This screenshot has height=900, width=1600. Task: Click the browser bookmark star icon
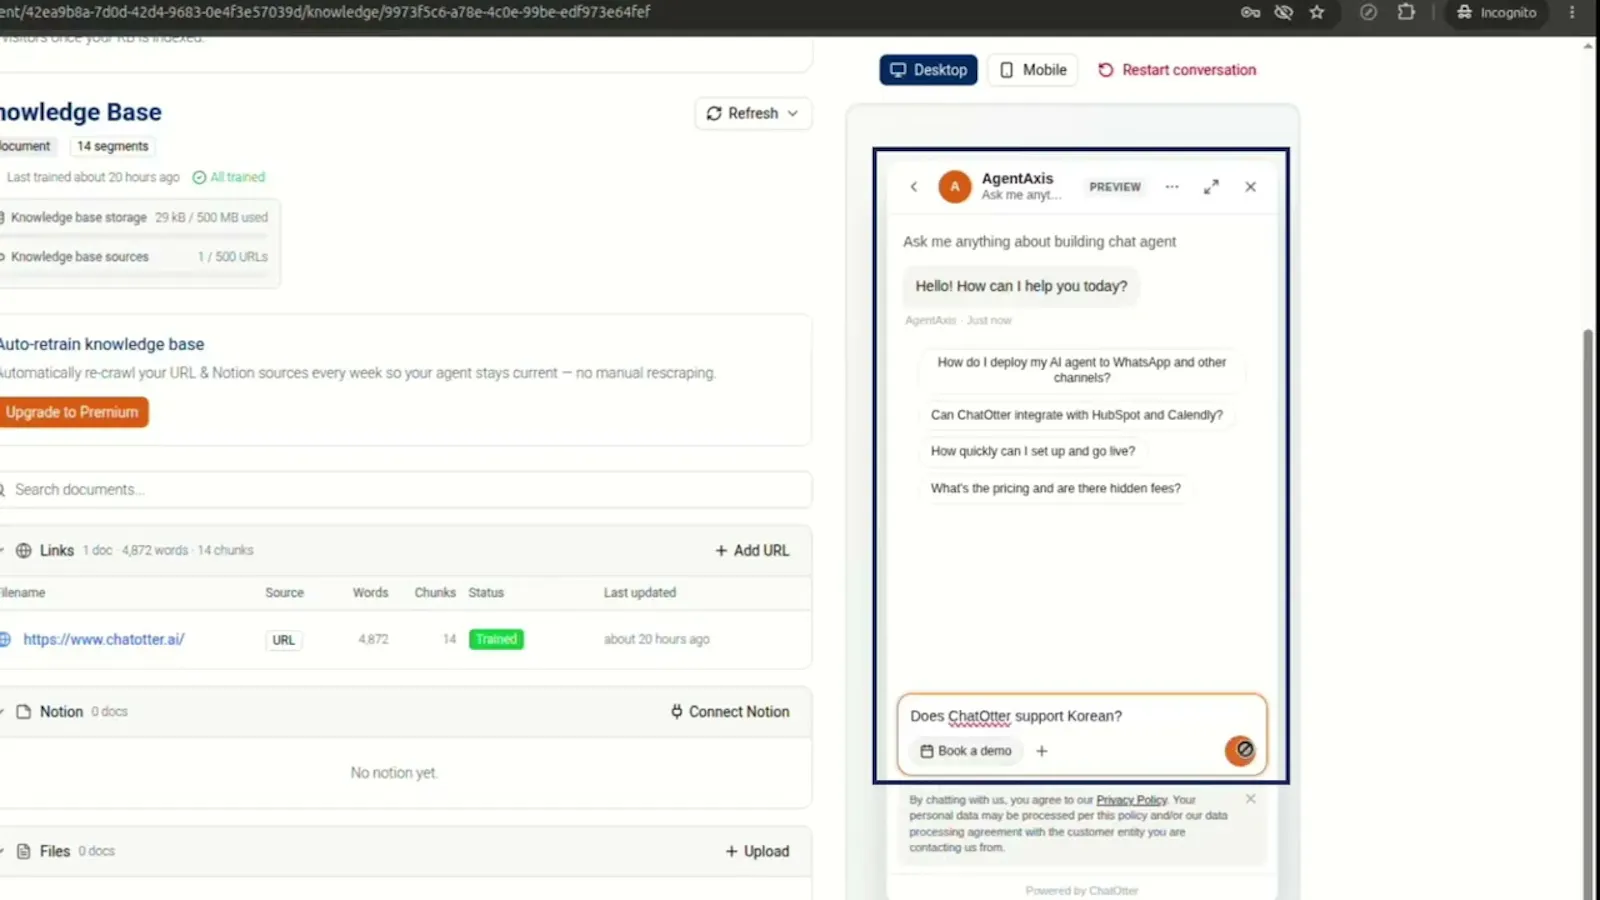(1317, 12)
